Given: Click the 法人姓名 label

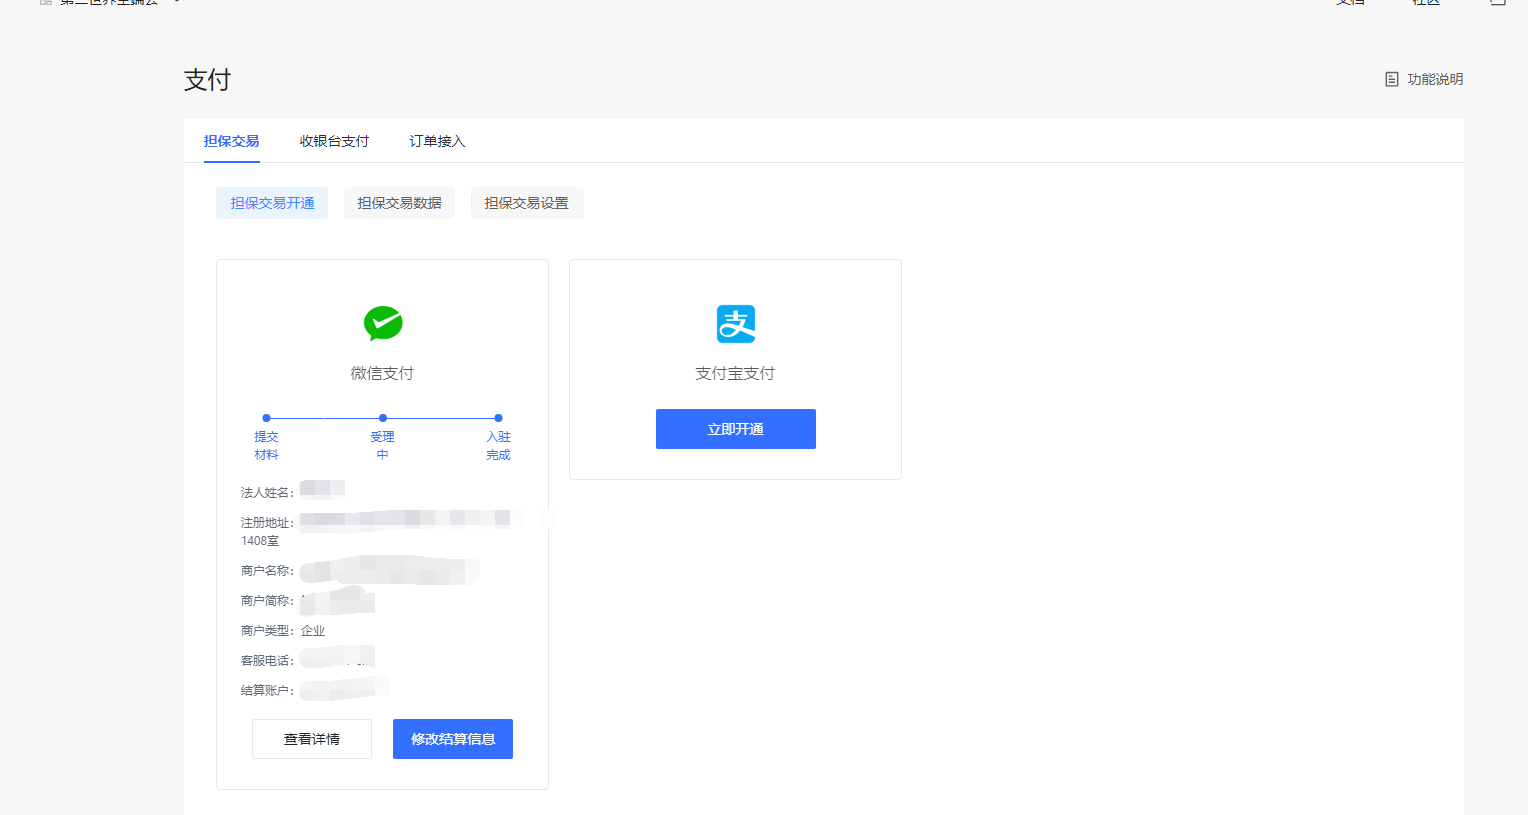Looking at the screenshot, I should tap(267, 492).
